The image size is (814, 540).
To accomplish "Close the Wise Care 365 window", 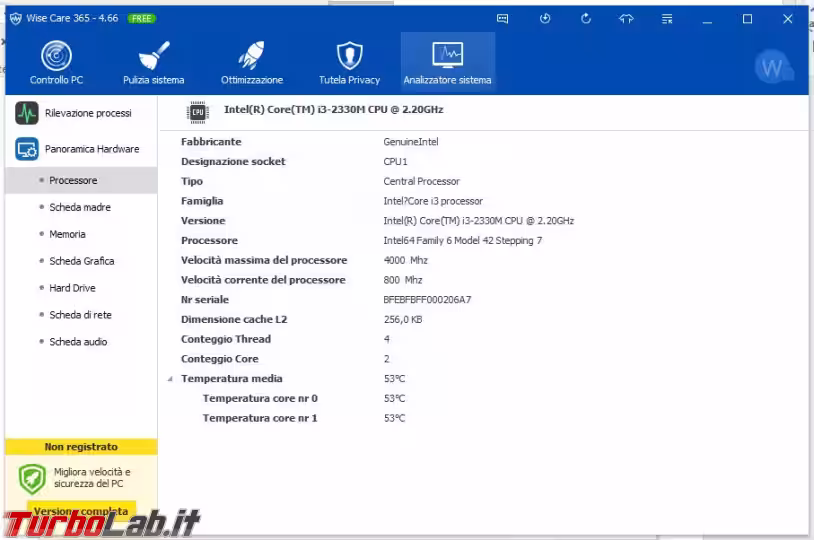I will 788,19.
